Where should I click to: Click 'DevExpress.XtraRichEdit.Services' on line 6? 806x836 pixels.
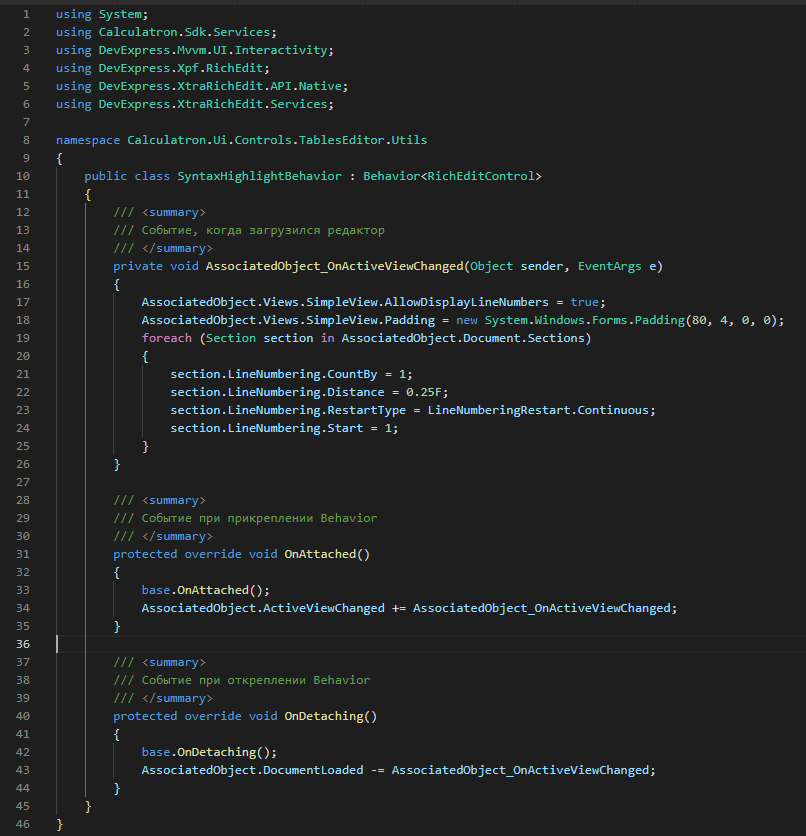(213, 104)
